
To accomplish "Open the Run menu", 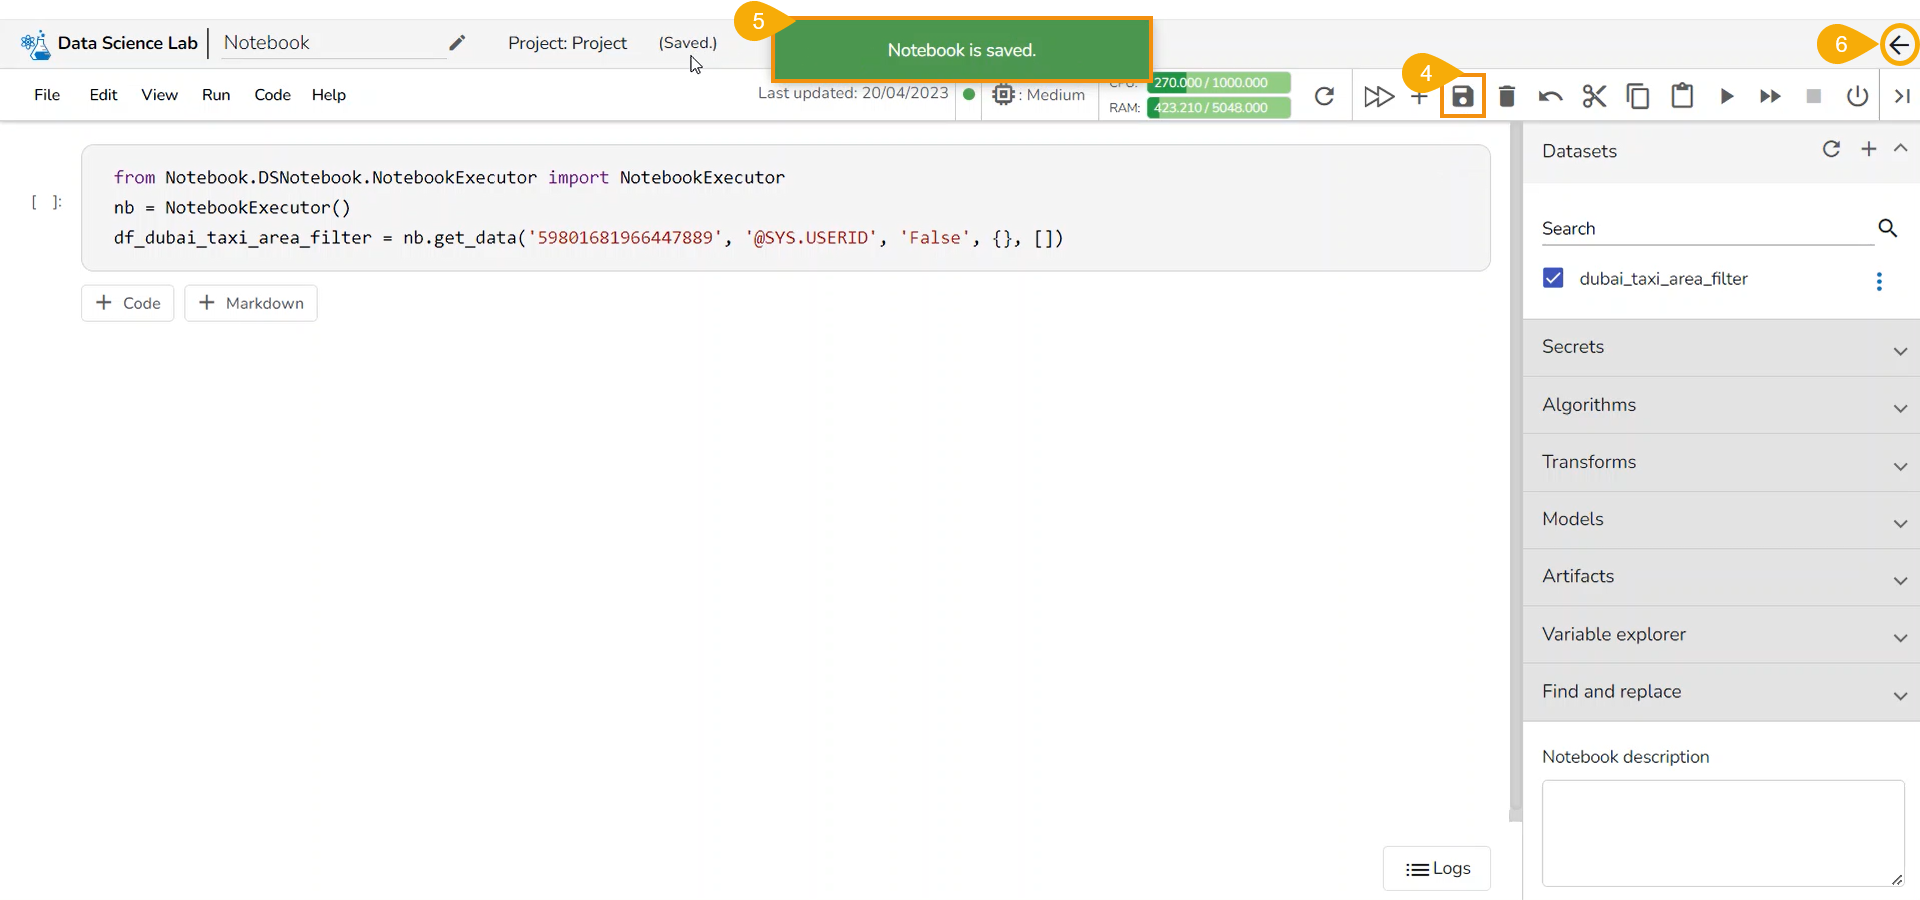I will 216,95.
